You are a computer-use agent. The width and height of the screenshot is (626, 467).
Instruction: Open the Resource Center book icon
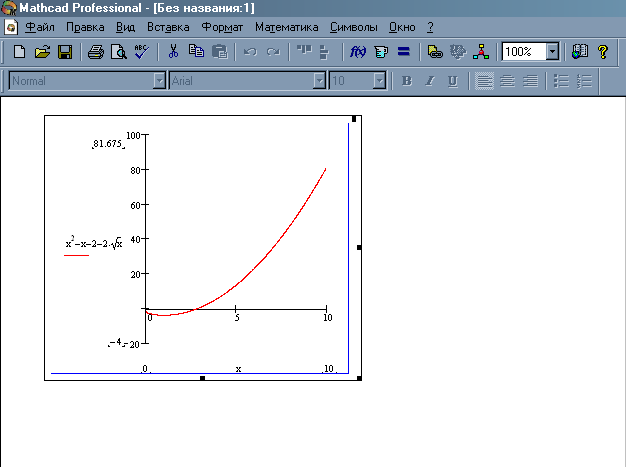(x=580, y=52)
